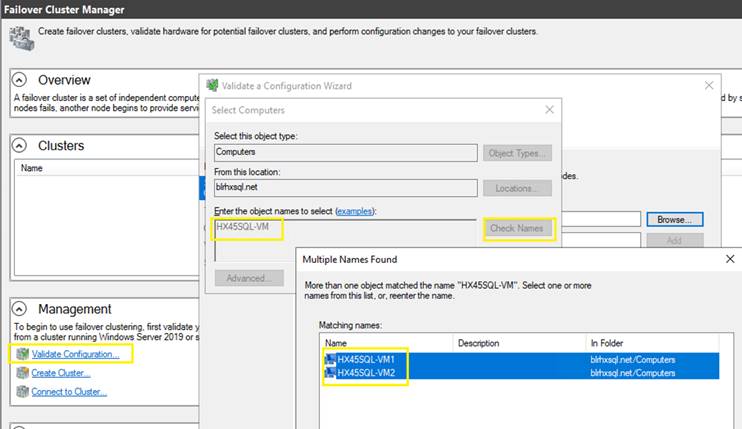Collapse the Management section
Viewport: 742px width, 429px height.
tap(19, 309)
